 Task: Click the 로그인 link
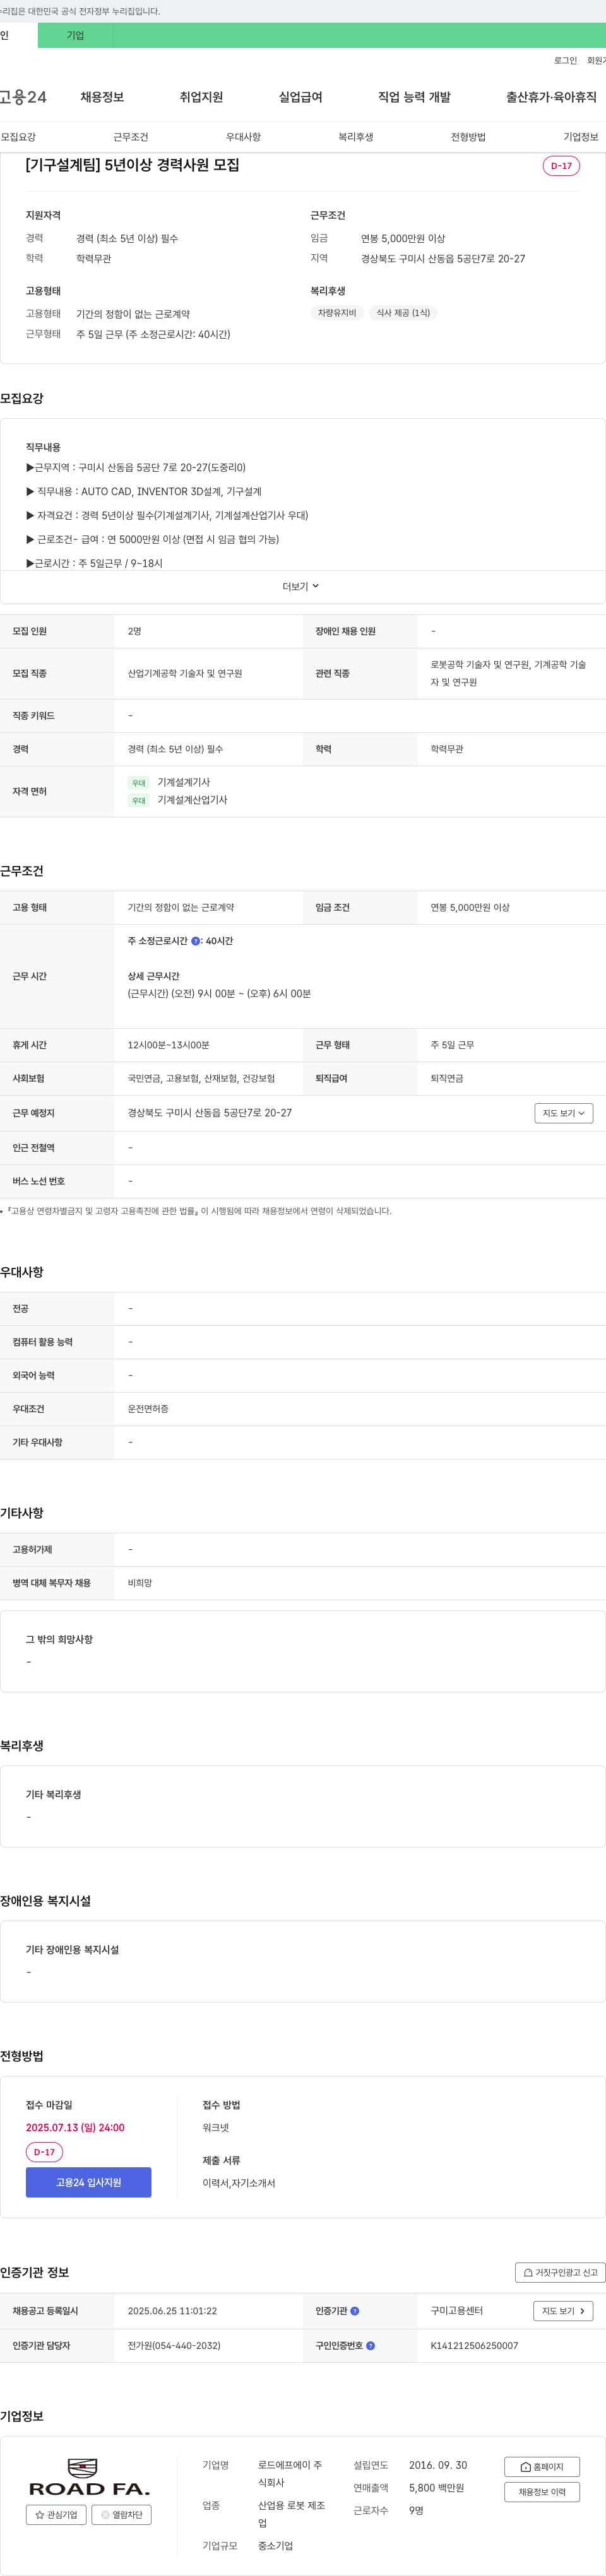coord(565,61)
